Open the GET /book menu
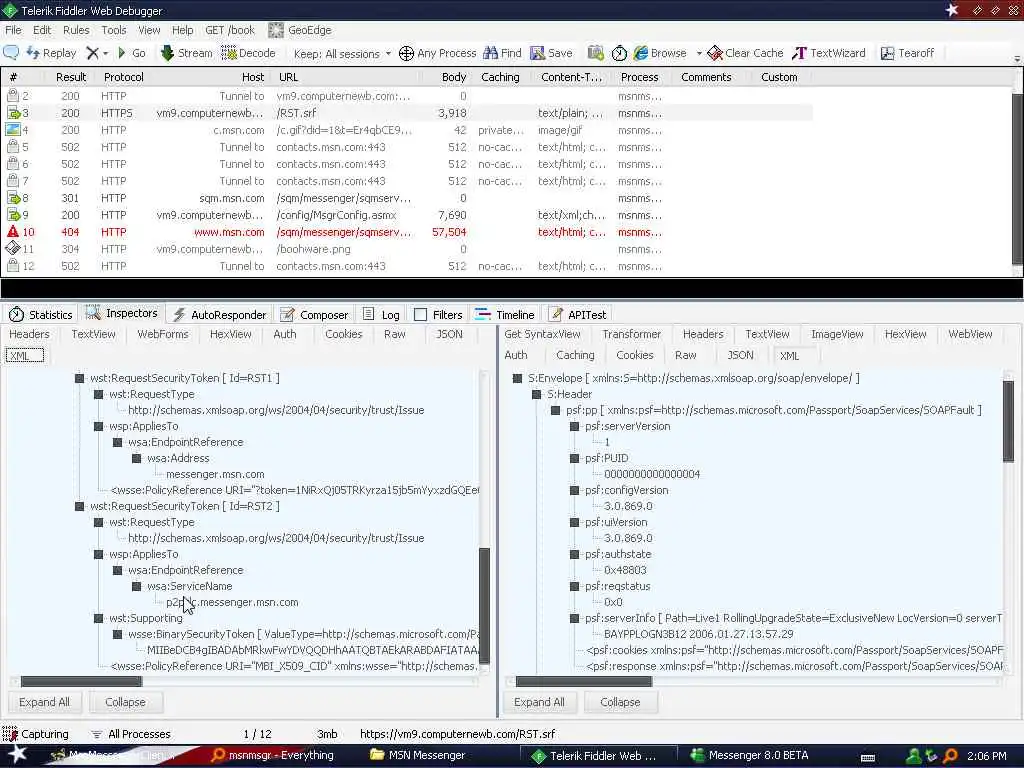The image size is (1024, 768). pos(230,30)
